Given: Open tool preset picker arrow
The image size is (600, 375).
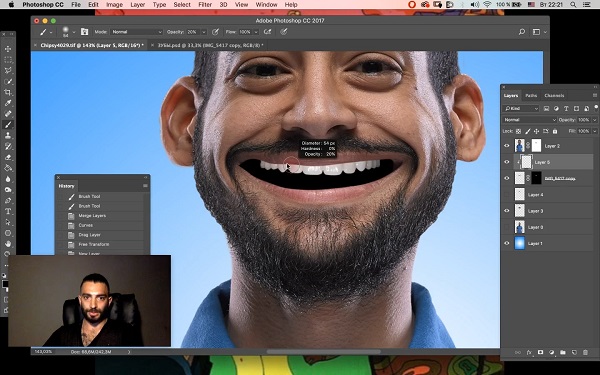Looking at the screenshot, I should 51,32.
